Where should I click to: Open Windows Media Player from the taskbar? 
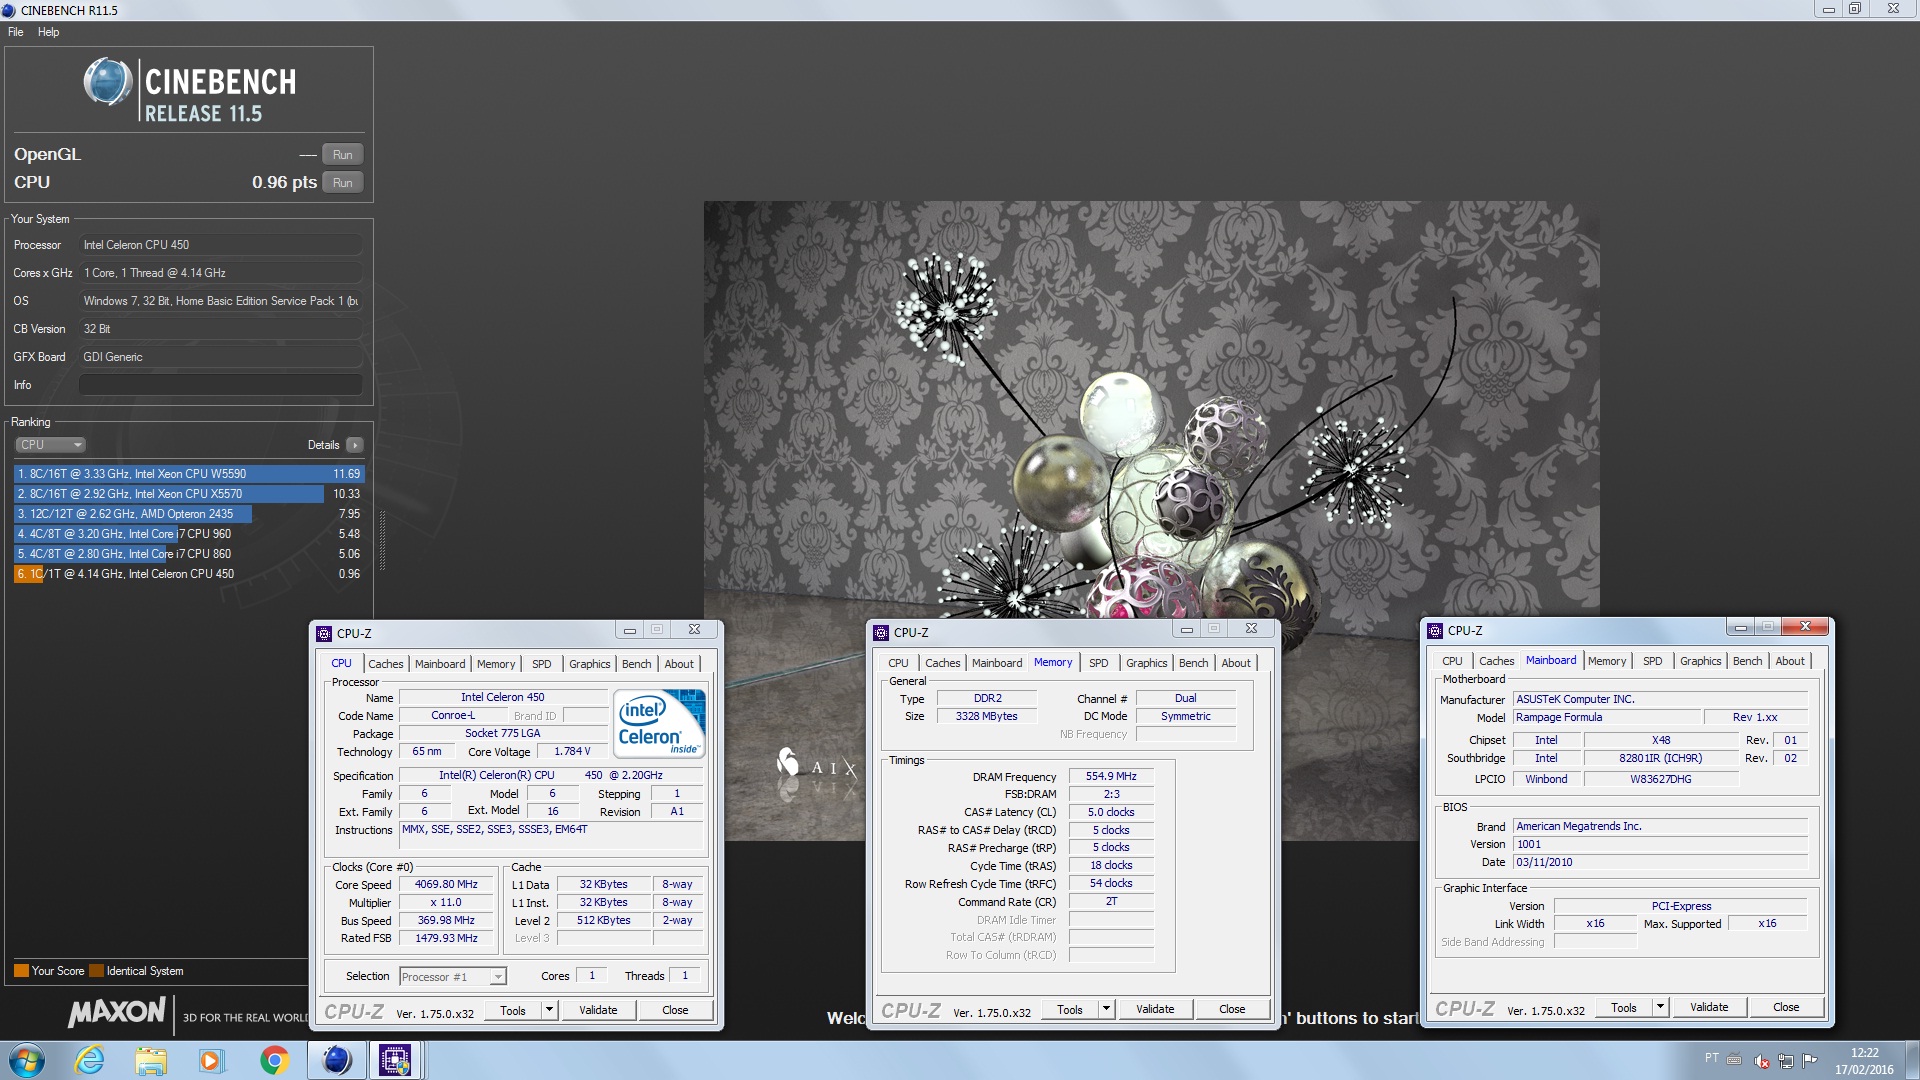coord(211,1060)
